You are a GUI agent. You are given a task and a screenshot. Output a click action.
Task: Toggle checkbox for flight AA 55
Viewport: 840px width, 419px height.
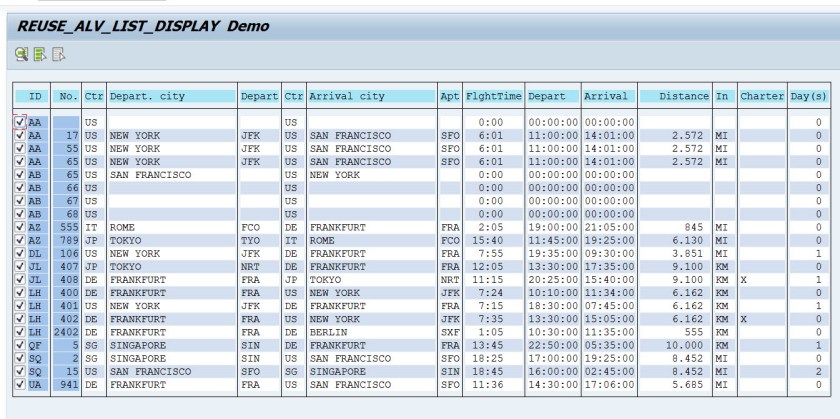tap(20, 148)
